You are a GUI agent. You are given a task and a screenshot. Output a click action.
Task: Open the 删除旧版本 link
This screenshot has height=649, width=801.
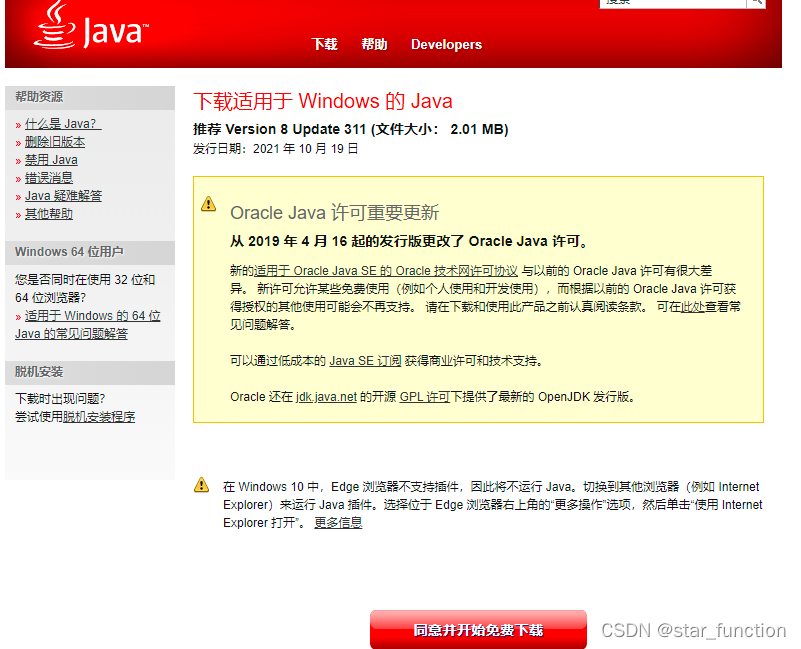55,142
